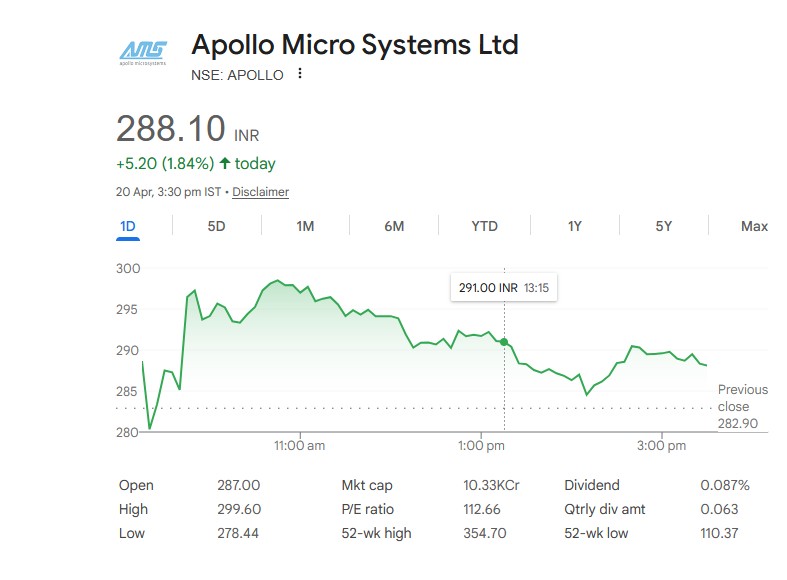
Task: Click the Mkt cap value 10.33KCr
Action: 491,485
